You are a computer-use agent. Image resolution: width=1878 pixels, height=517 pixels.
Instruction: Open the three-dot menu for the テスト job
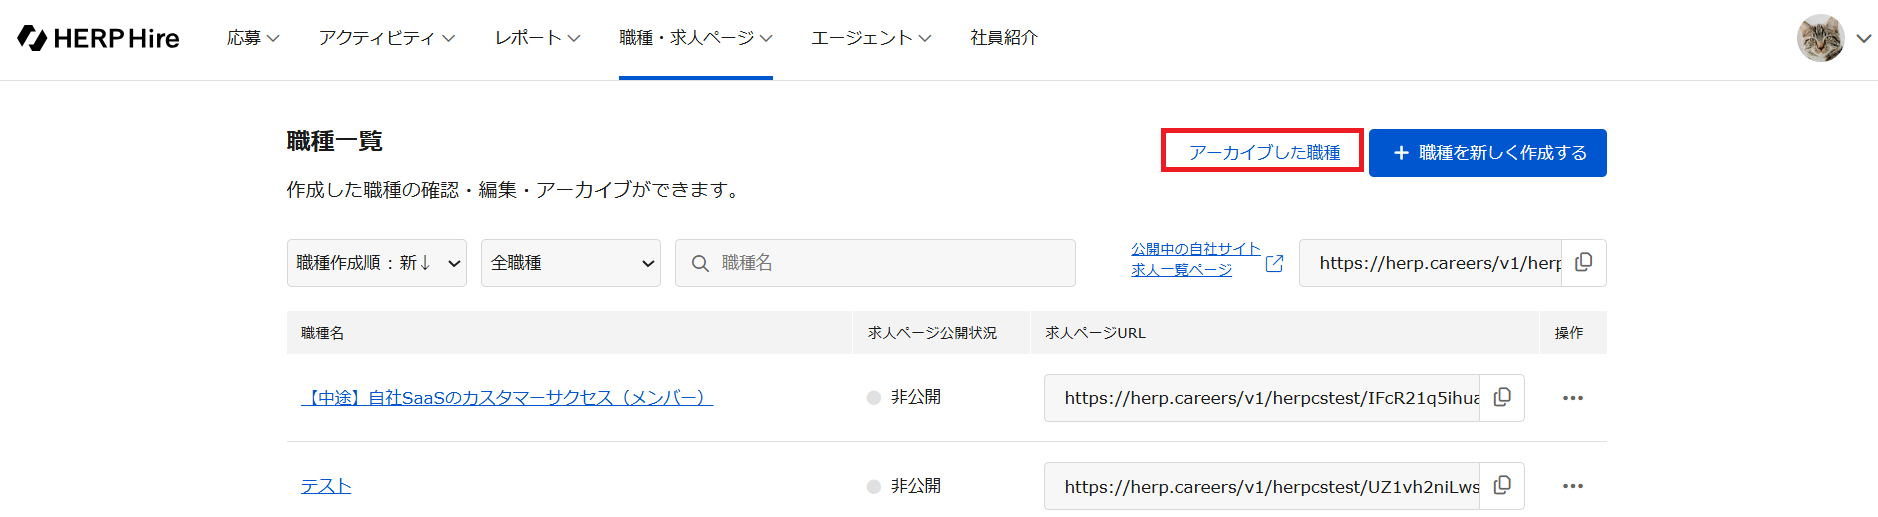[x=1572, y=486]
